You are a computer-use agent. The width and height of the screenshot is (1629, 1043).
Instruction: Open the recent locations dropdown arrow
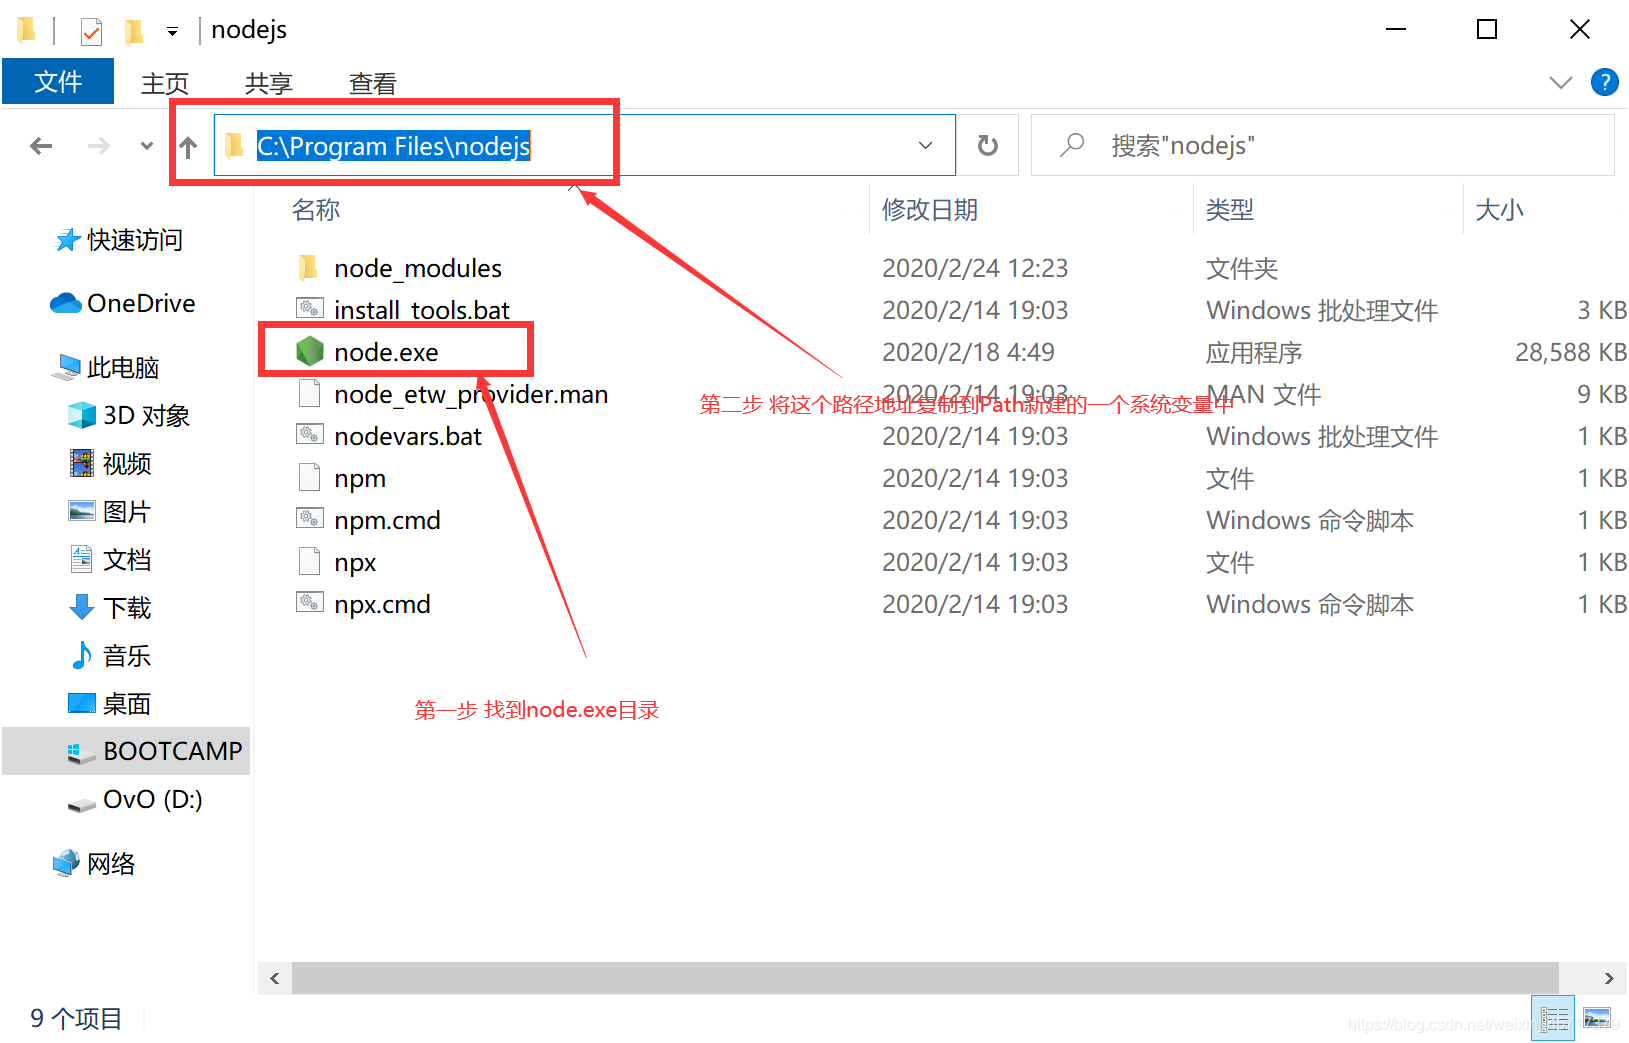coord(147,146)
